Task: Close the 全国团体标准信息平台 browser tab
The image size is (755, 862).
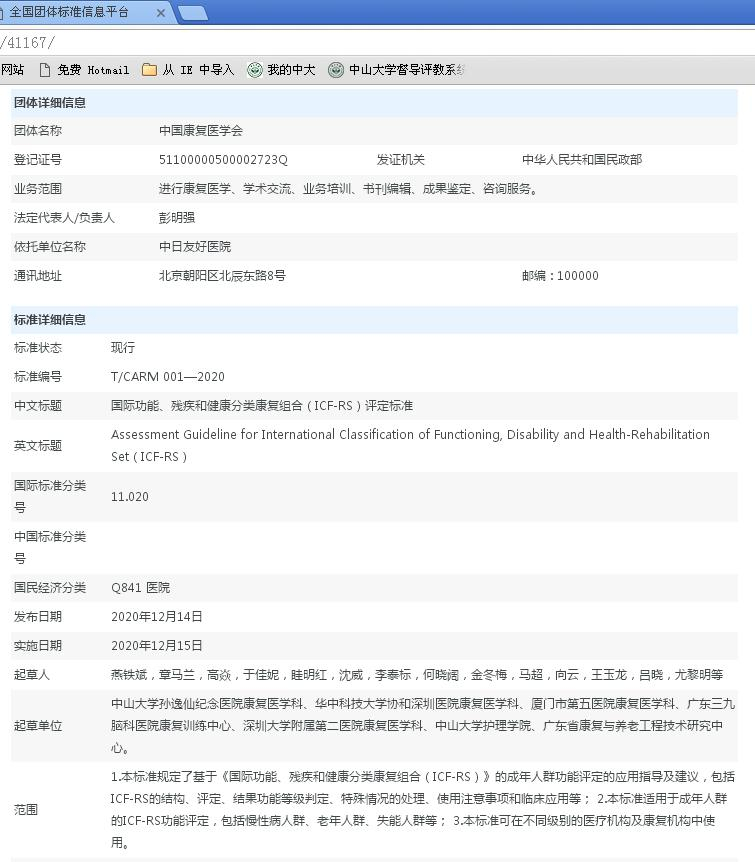Action: pos(161,13)
